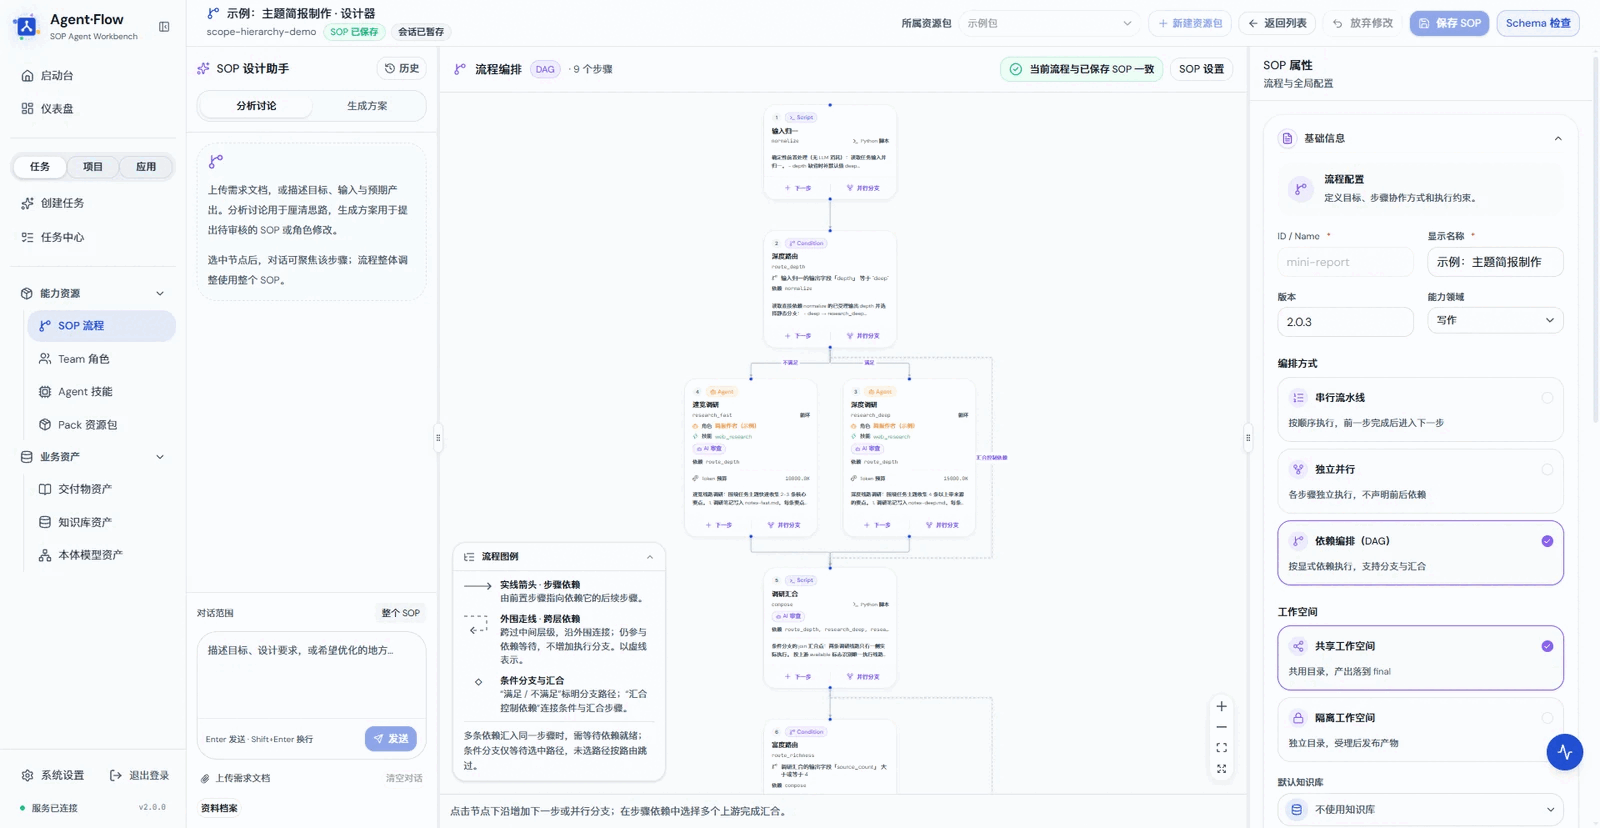The height and width of the screenshot is (828, 1600).
Task: Add 并行分支 on the 深度调研 node
Action: 942,525
